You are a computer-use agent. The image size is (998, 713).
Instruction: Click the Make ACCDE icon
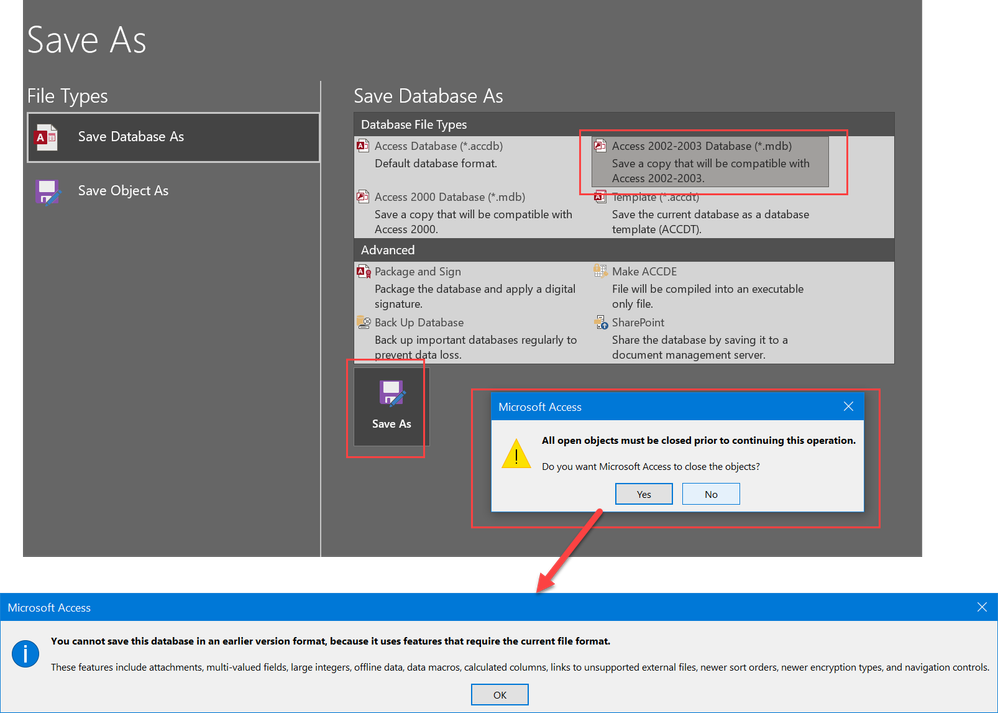pos(600,271)
